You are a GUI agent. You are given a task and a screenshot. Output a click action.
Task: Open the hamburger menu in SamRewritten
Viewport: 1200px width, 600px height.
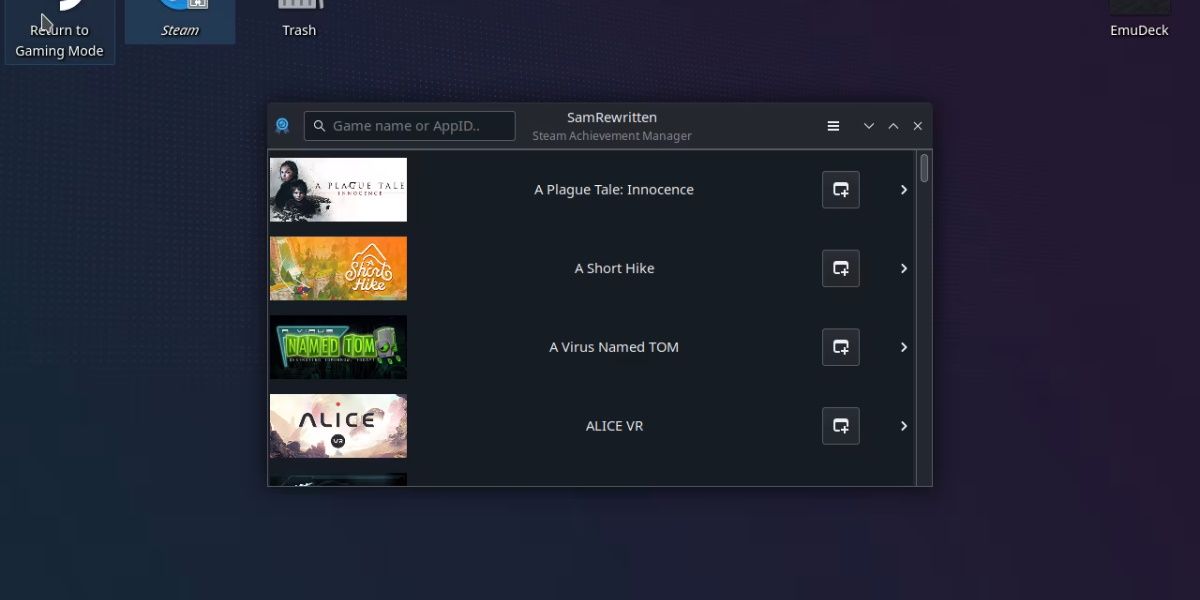833,126
